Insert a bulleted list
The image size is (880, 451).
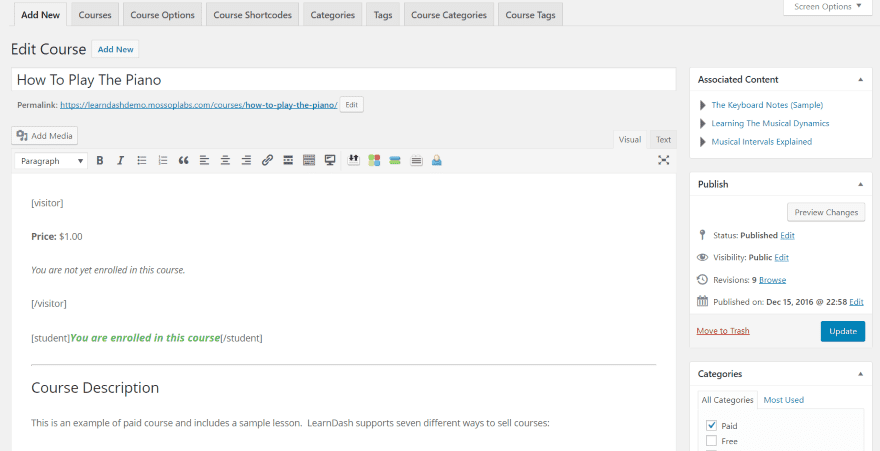[142, 161]
